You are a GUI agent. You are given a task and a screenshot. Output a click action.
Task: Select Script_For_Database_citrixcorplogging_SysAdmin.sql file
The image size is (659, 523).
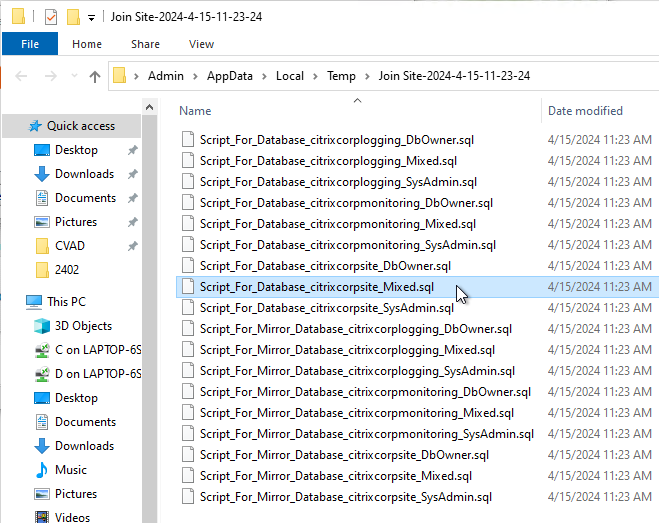point(338,182)
